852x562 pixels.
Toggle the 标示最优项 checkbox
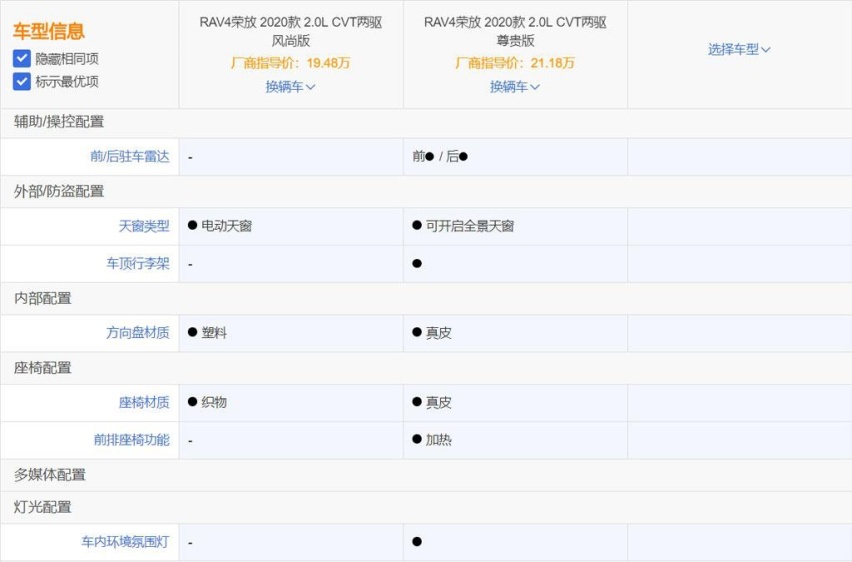point(22,82)
